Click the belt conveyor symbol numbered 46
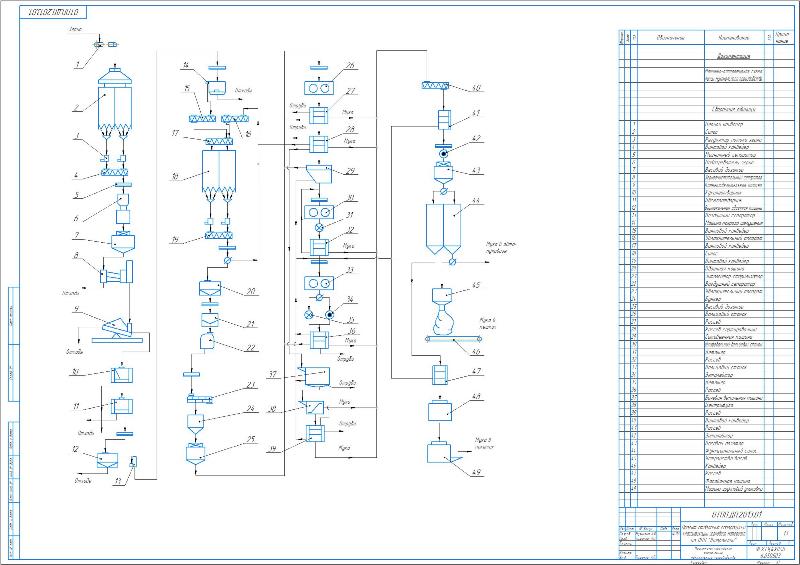Image resolution: width=800 pixels, height=565 pixels. click(454, 339)
